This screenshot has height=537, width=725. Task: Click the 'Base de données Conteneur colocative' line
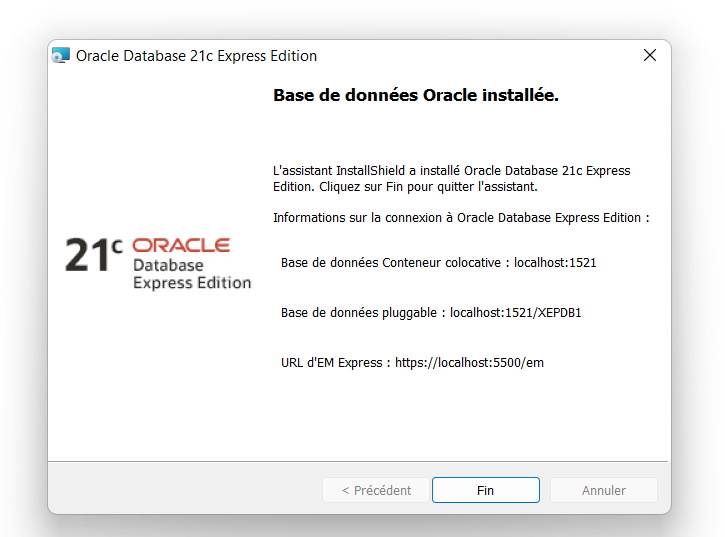(438, 263)
